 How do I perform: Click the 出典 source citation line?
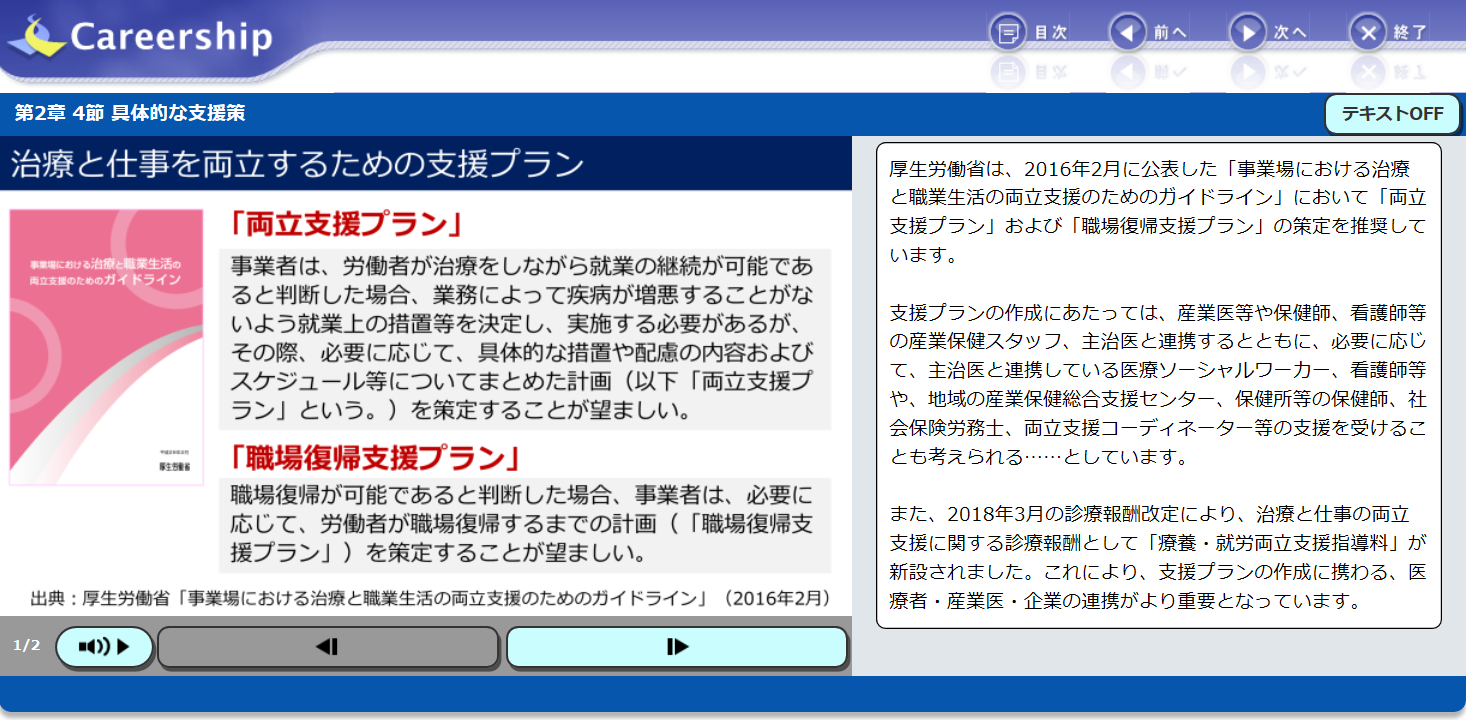[431, 599]
